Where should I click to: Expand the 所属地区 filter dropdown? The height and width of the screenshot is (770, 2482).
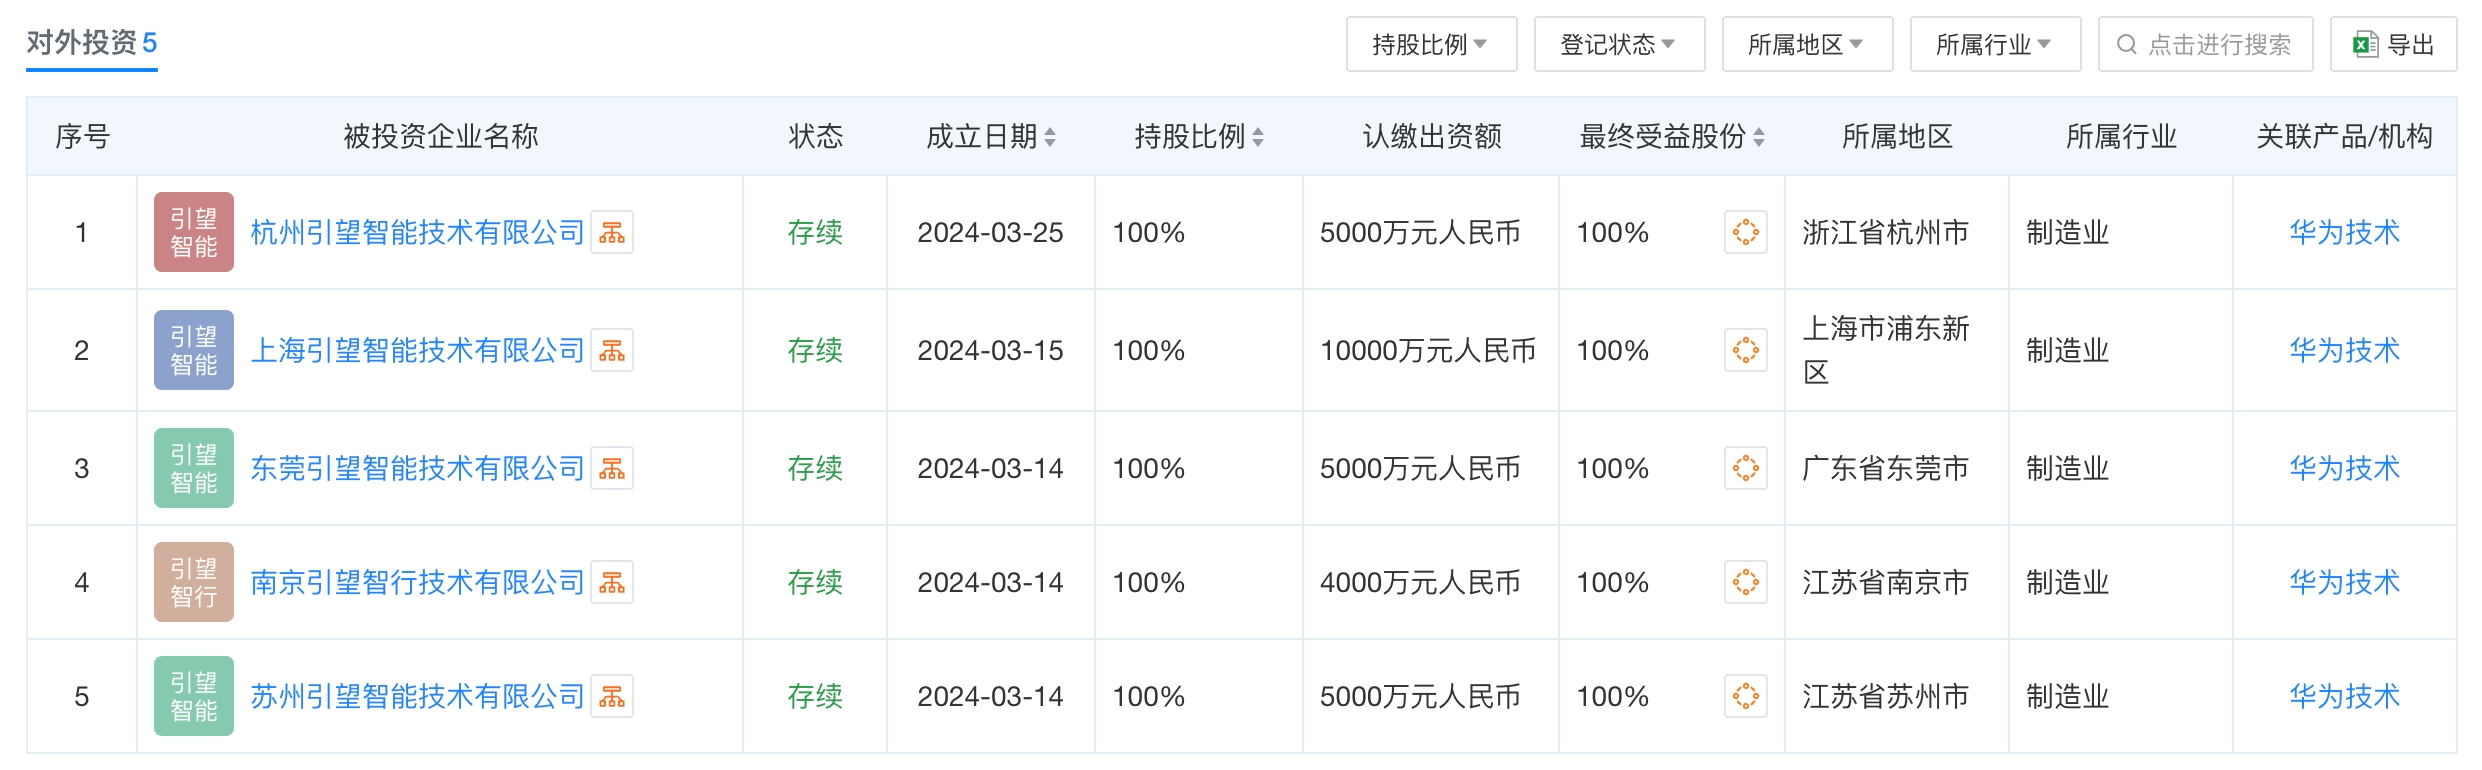[1807, 45]
